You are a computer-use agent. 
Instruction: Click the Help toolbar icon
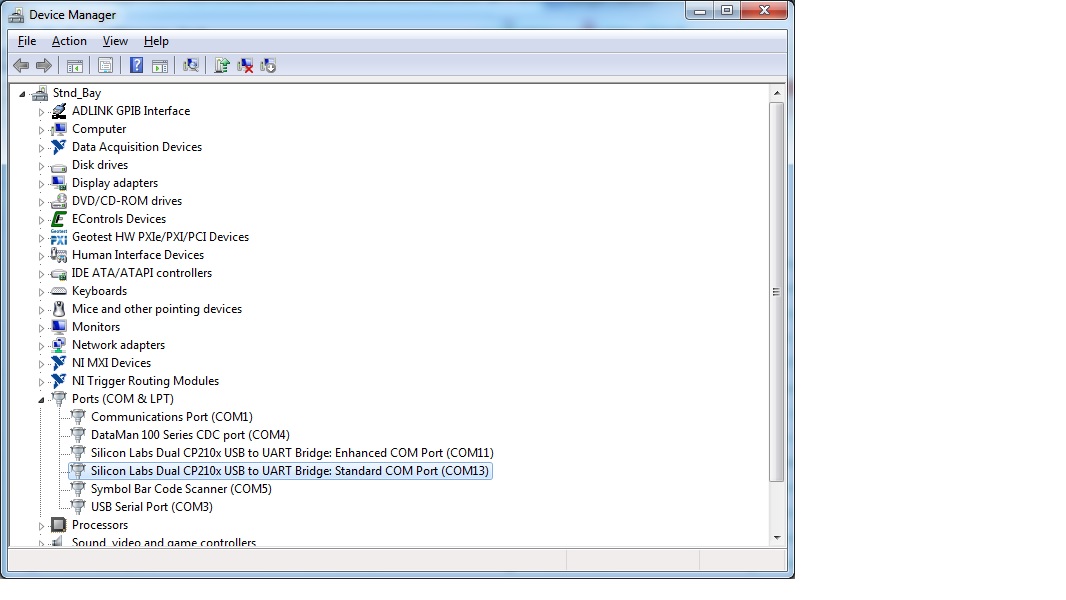(x=136, y=65)
